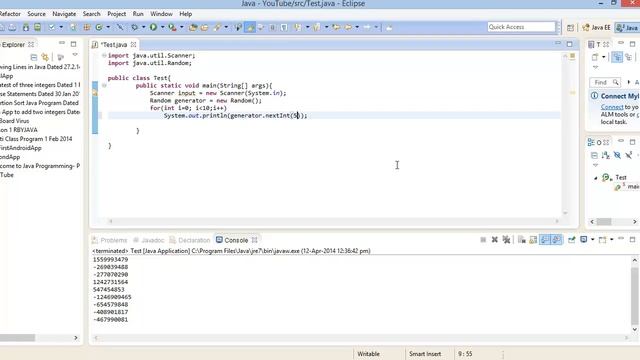Click Remove Launch (X) console icon
Screen dimensions: 640x360
point(494,240)
